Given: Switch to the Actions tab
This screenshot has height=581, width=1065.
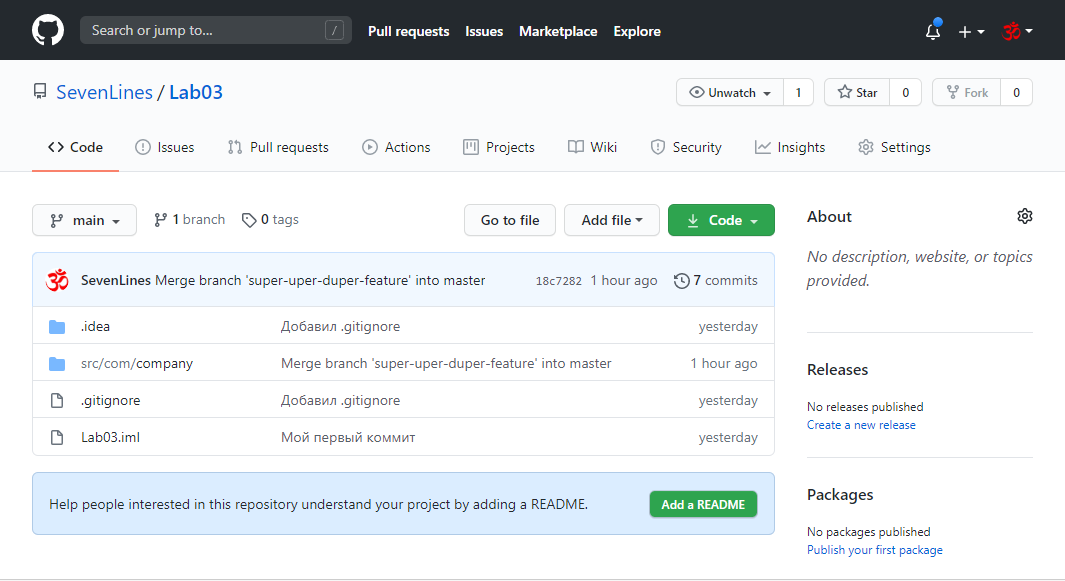Looking at the screenshot, I should click(x=396, y=147).
